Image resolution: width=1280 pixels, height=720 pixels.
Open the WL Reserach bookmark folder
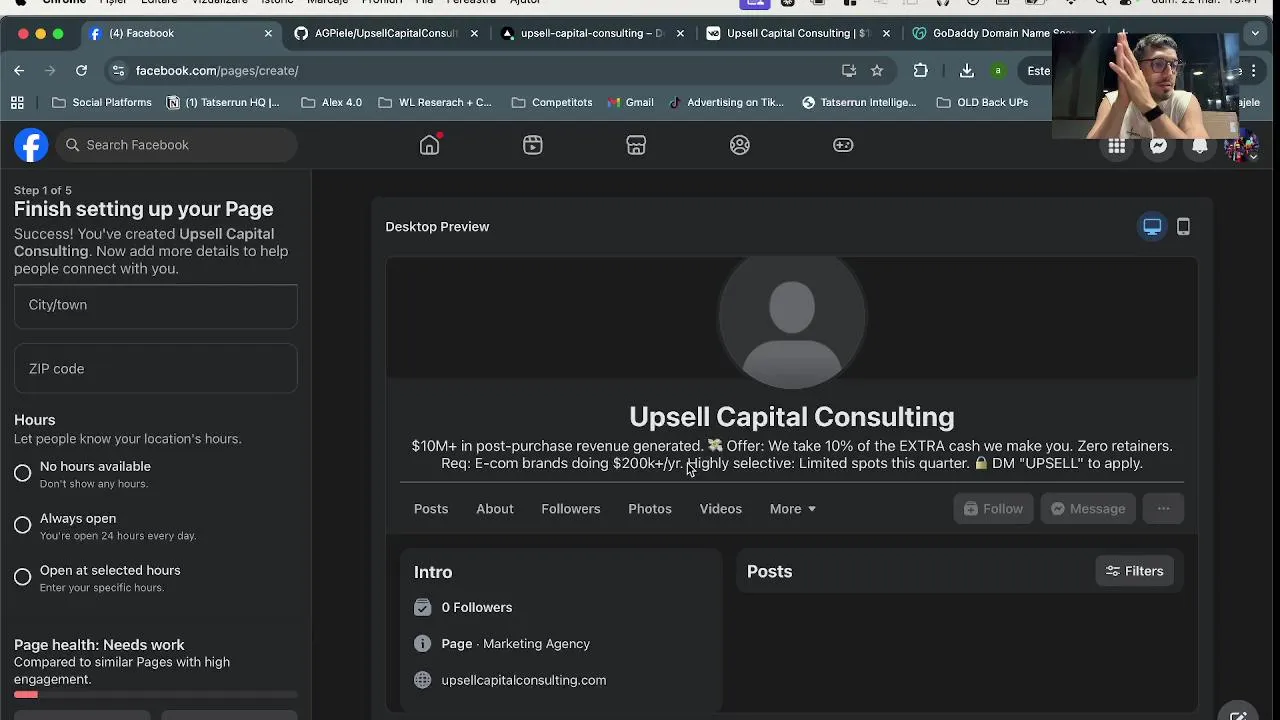(x=435, y=102)
